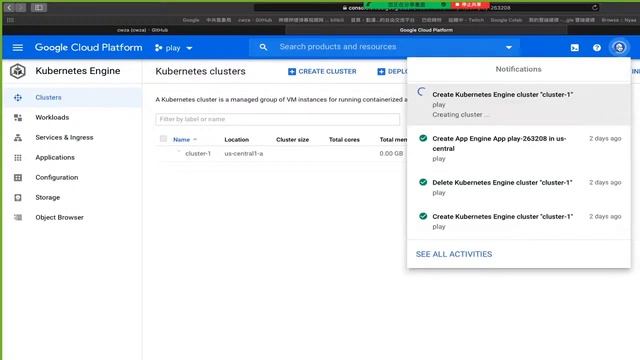
Task: Check the select-all clusters checkbox
Action: point(163,139)
